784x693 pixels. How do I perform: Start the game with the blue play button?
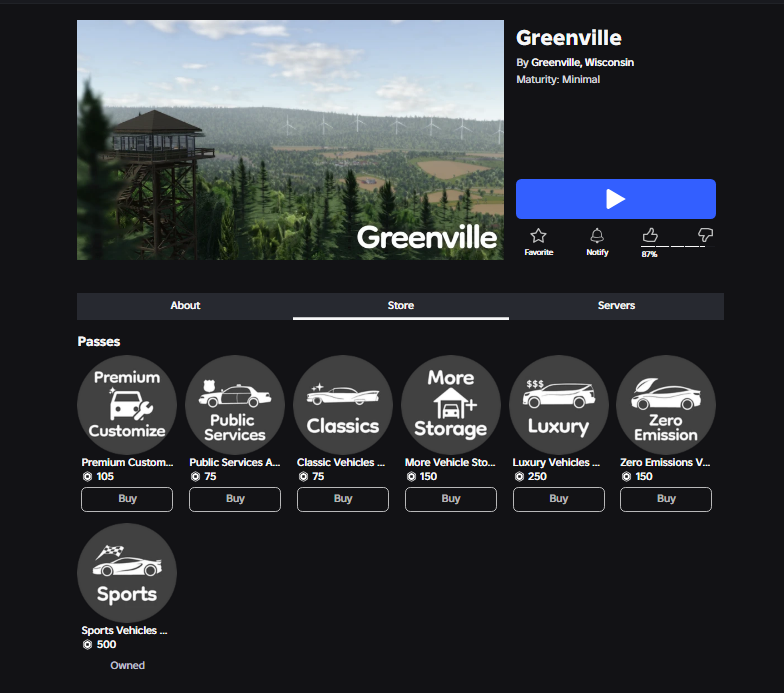(616, 199)
